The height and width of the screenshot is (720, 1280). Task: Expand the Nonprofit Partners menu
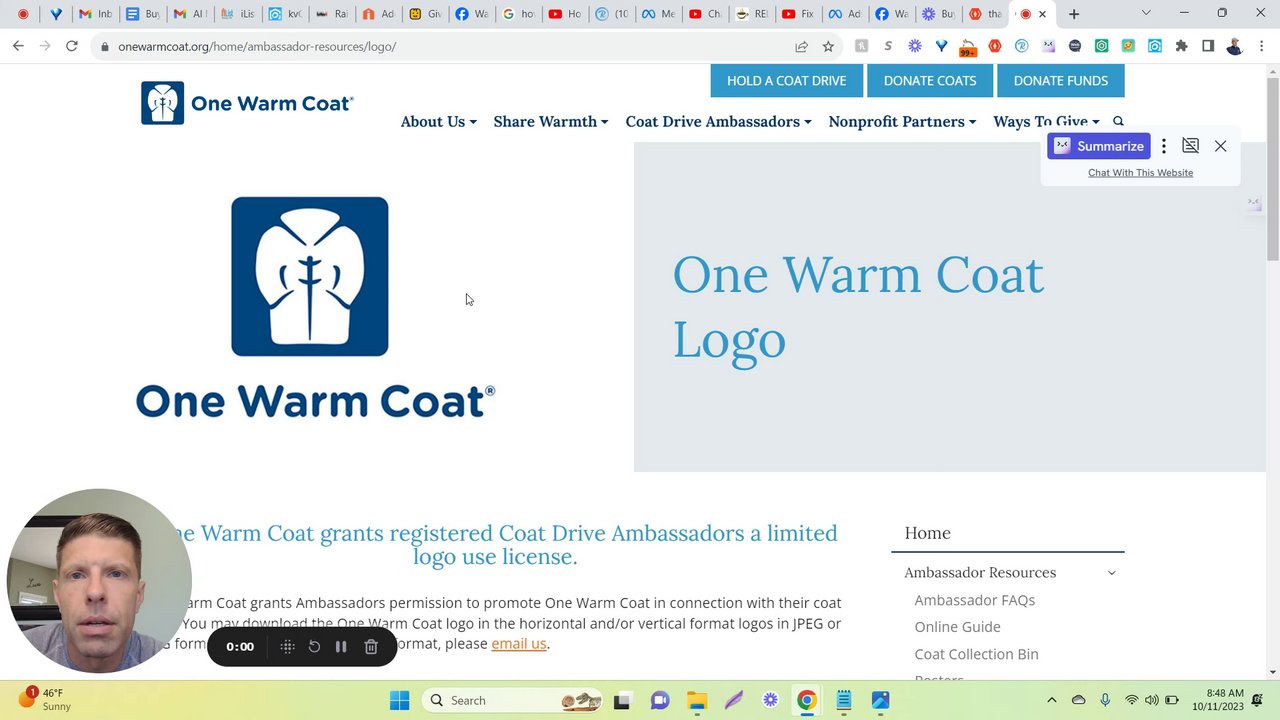(x=902, y=121)
